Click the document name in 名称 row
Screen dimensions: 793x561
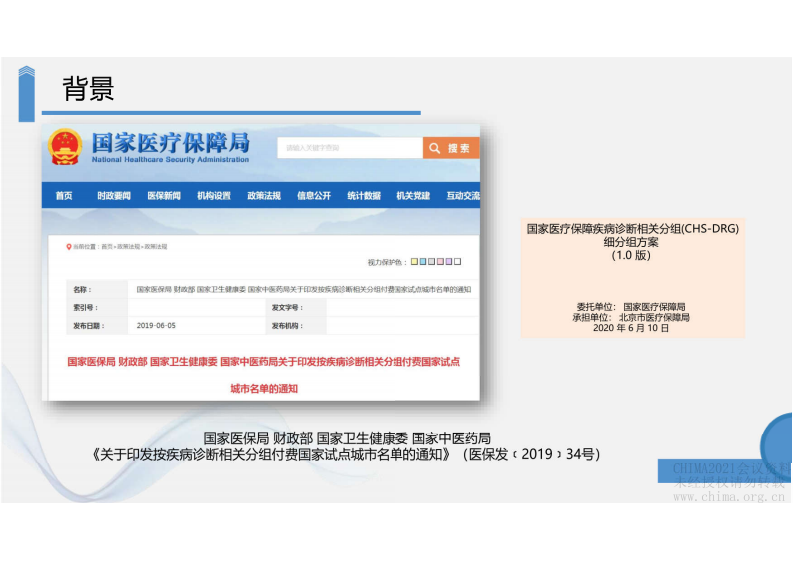click(x=303, y=289)
